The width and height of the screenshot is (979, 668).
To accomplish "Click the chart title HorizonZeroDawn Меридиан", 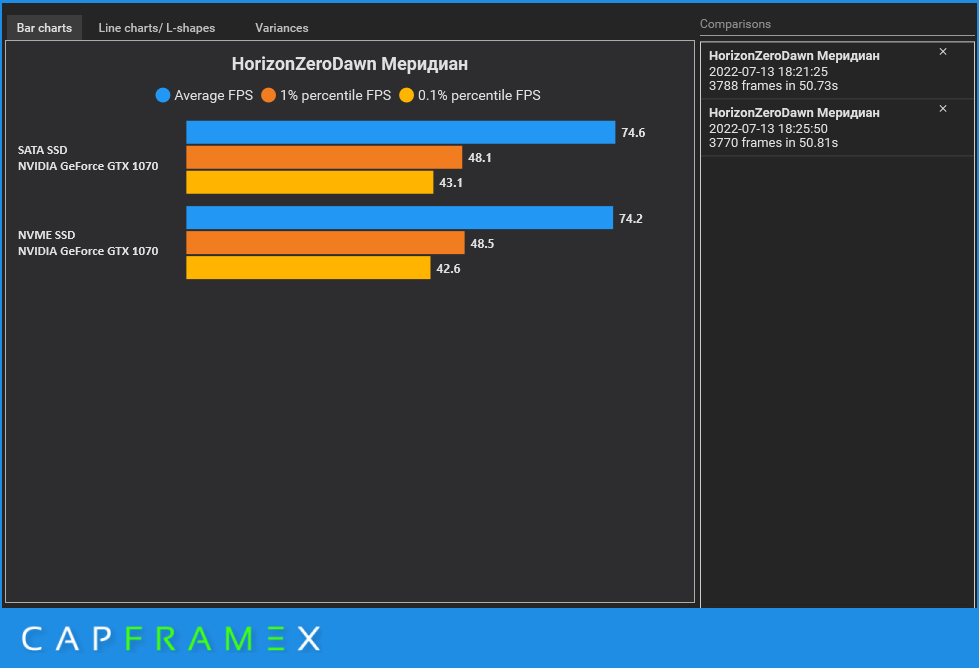I will [x=350, y=64].
